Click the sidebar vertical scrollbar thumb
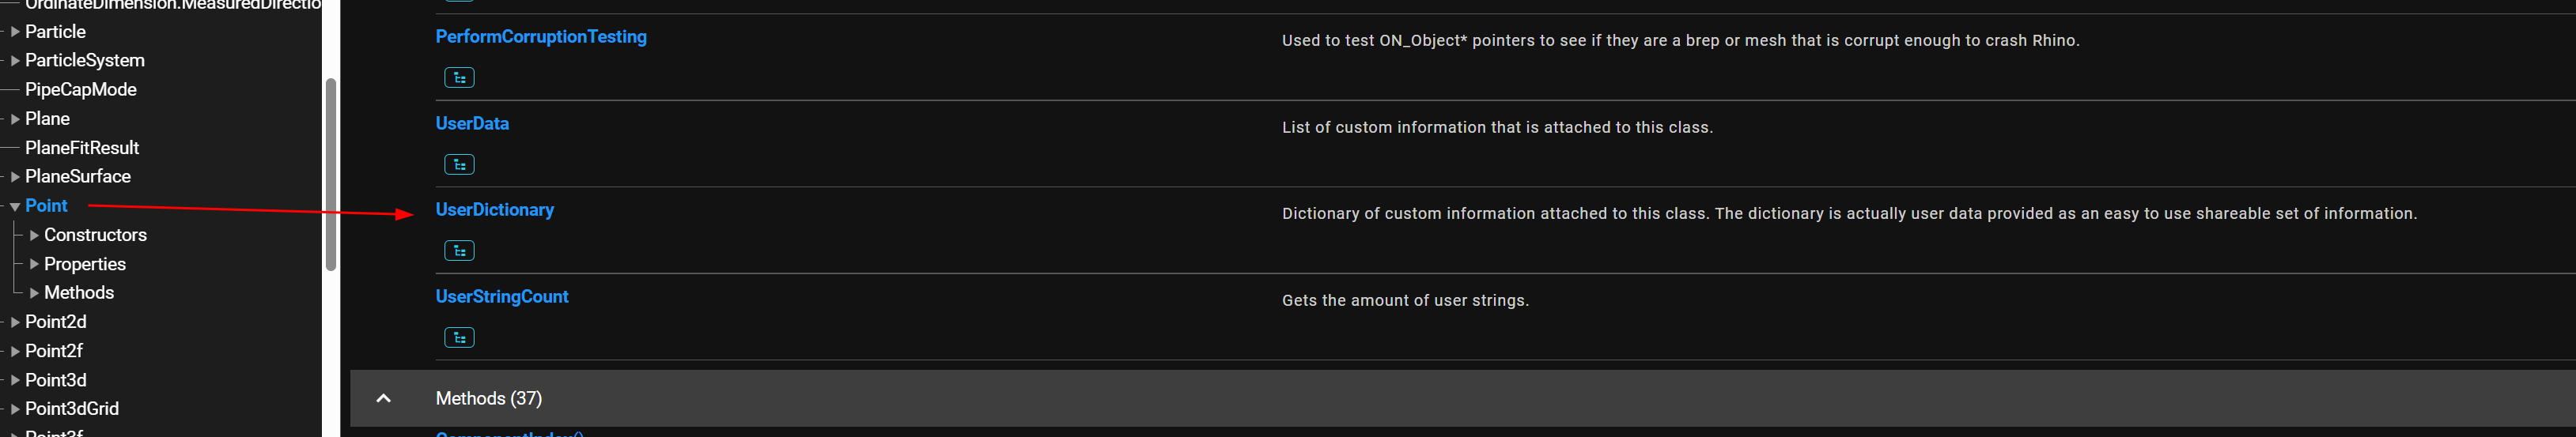The height and width of the screenshot is (437, 2576). (x=331, y=174)
